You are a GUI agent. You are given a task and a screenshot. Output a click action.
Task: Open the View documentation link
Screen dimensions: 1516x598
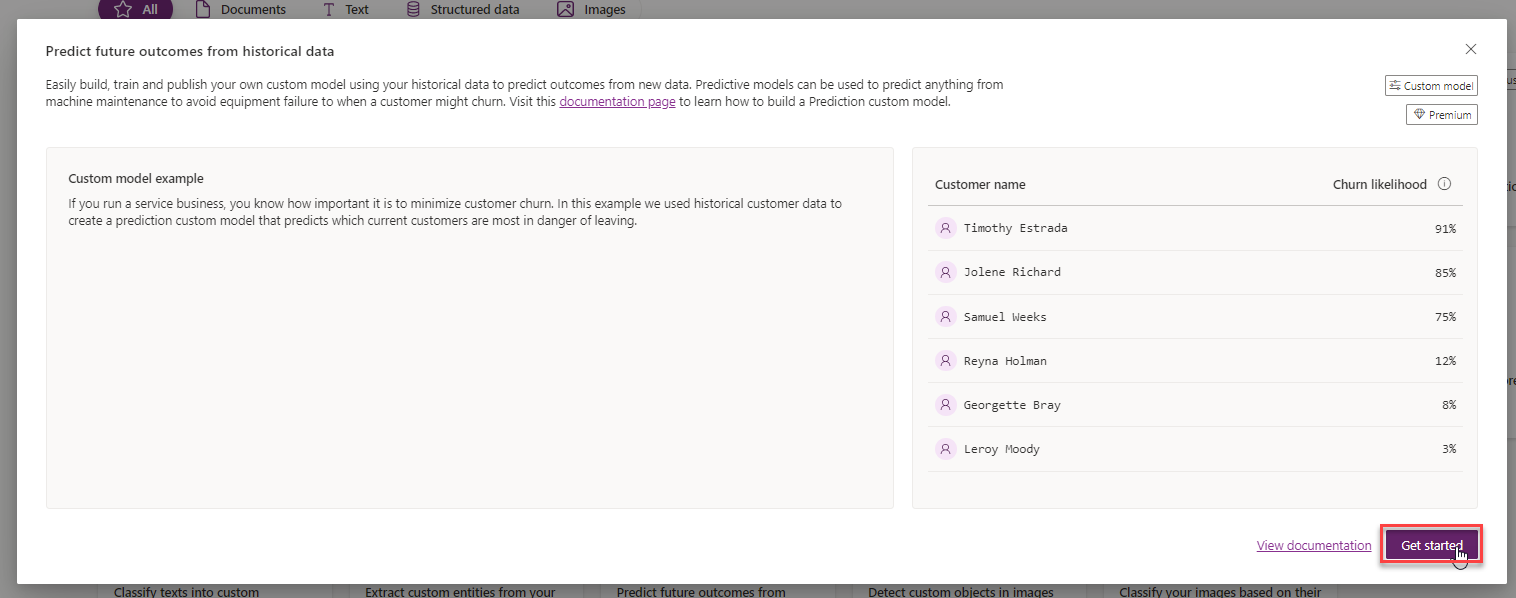click(x=1314, y=545)
